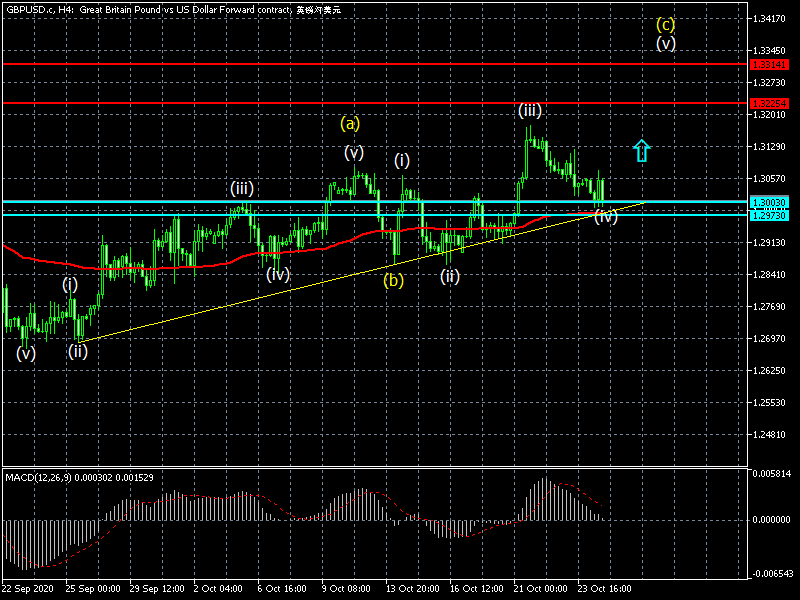Click the 1.28410 price axis label
Screen dimensions: 800x600
point(769,275)
